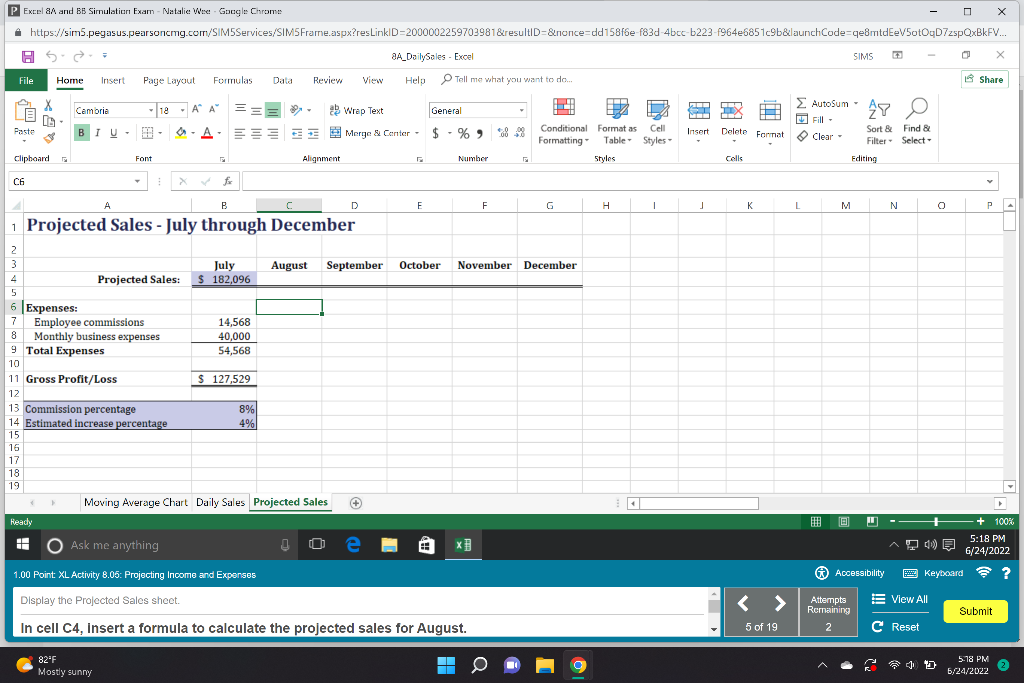1024x683 pixels.
Task: Select the Format as Table icon
Action: coord(616,120)
